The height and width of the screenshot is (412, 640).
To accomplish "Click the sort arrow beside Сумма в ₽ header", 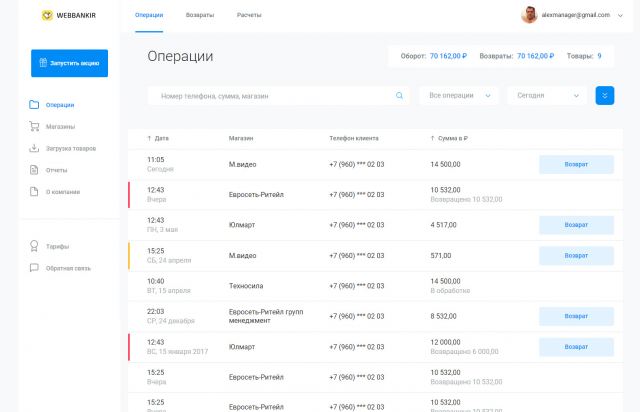I will pyautogui.click(x=432, y=138).
